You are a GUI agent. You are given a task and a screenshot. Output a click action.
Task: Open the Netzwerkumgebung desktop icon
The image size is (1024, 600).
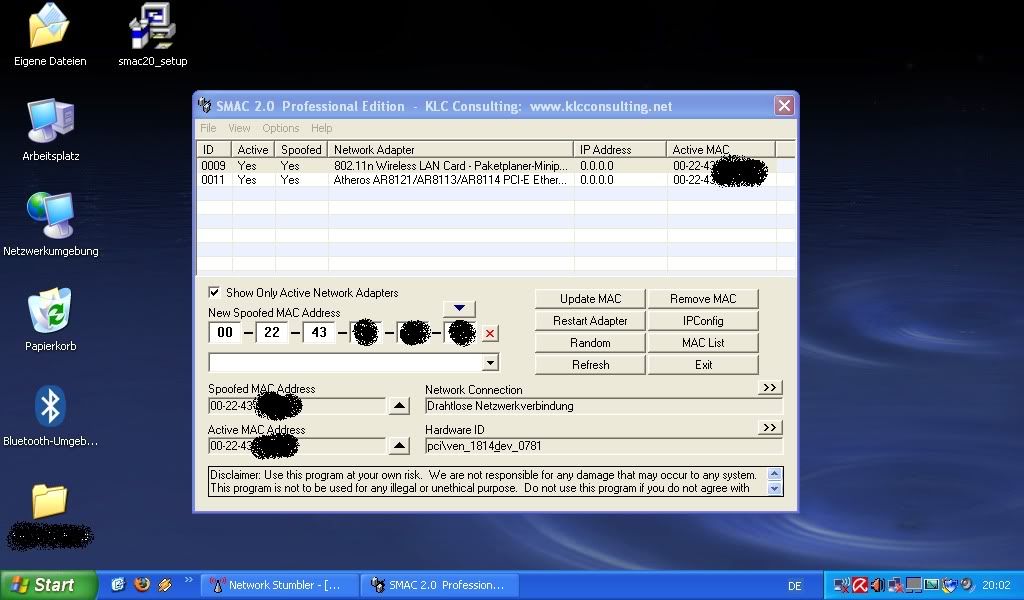[x=50, y=217]
